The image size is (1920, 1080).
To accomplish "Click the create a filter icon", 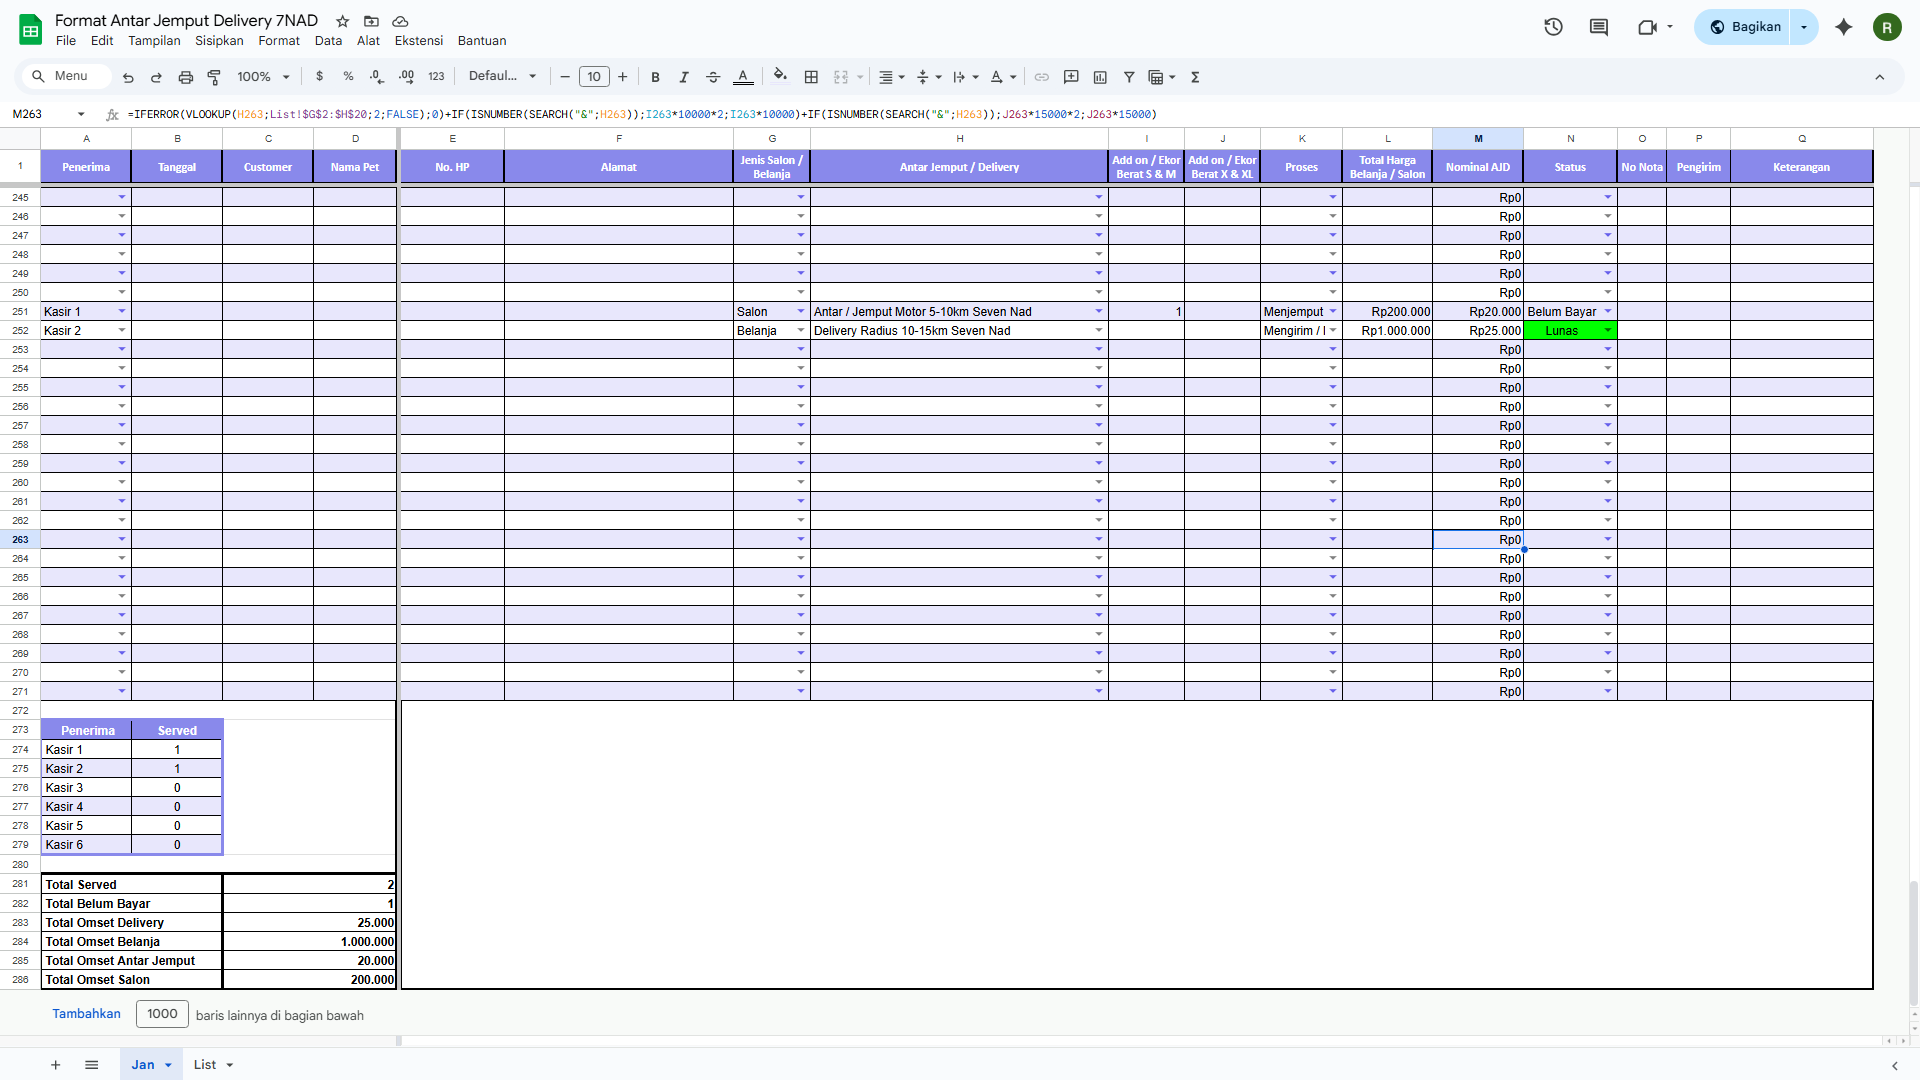I will tap(1129, 77).
